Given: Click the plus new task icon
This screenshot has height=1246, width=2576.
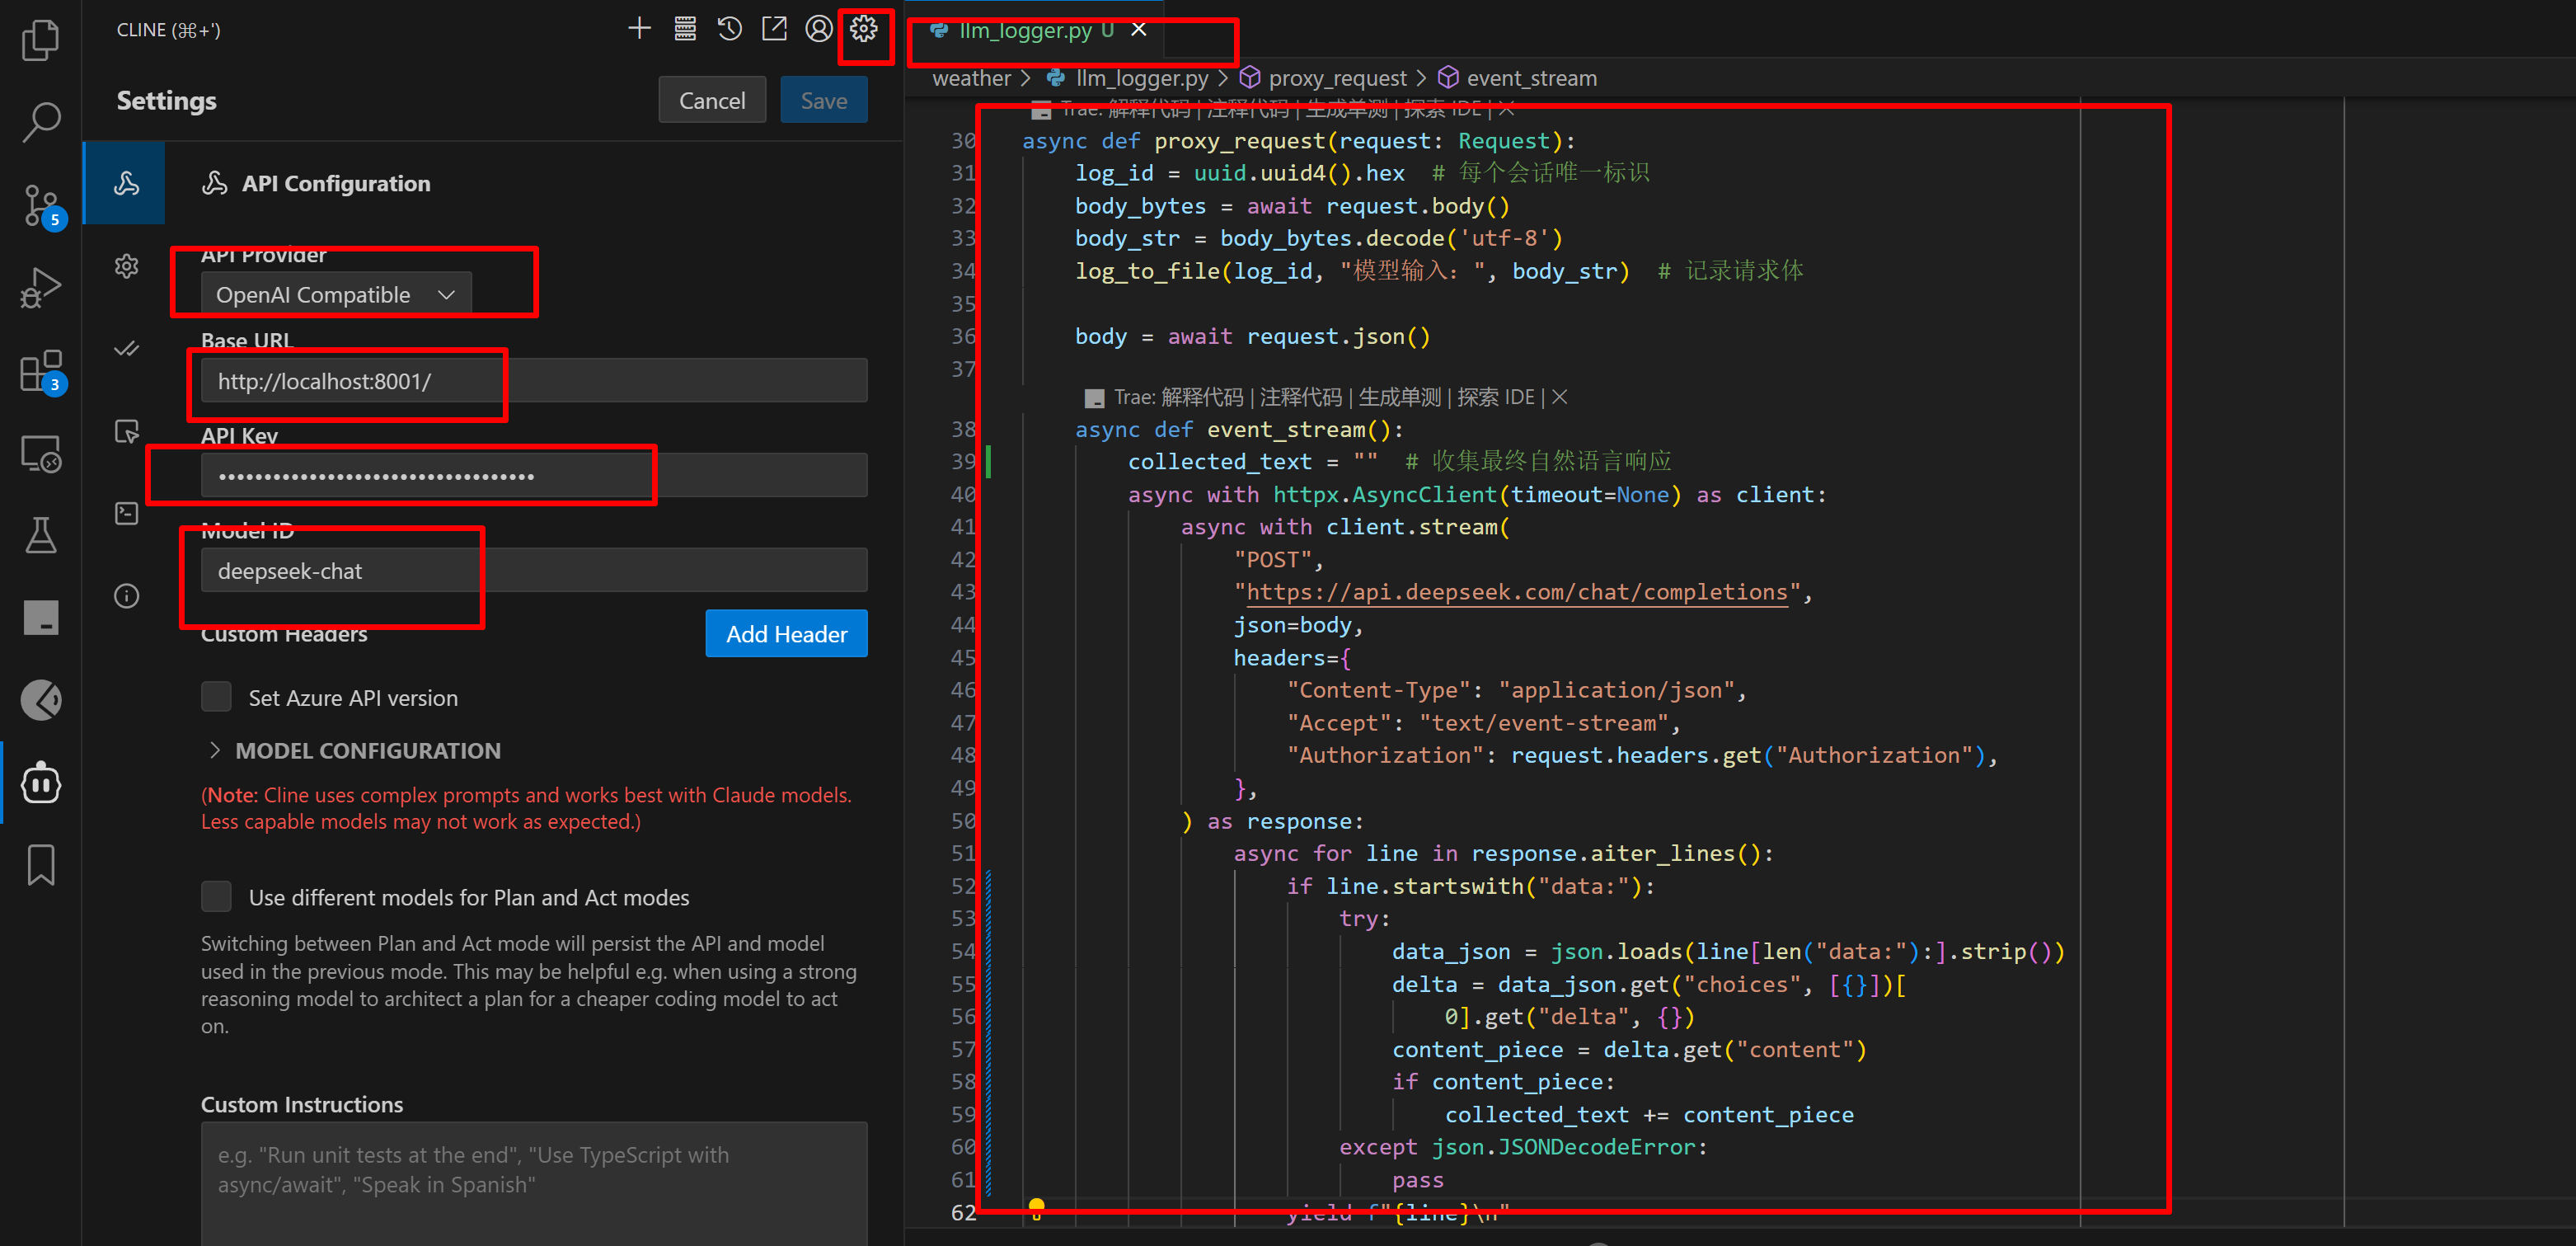Looking at the screenshot, I should coord(639,29).
